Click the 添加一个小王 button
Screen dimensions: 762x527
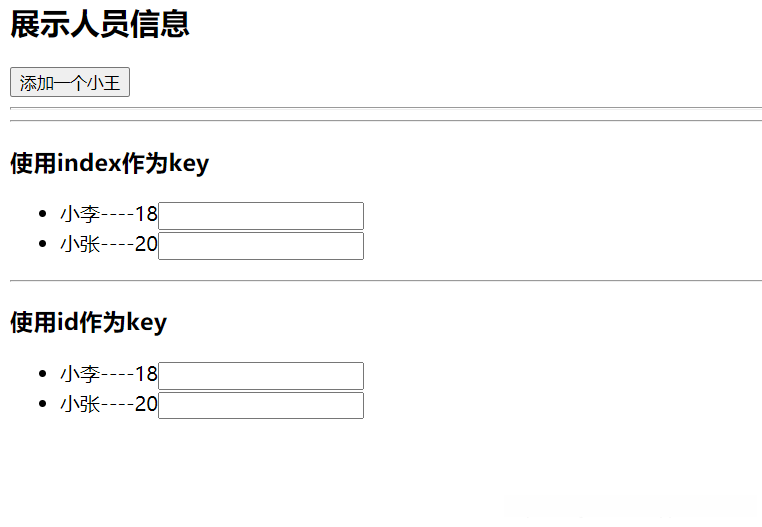click(70, 83)
